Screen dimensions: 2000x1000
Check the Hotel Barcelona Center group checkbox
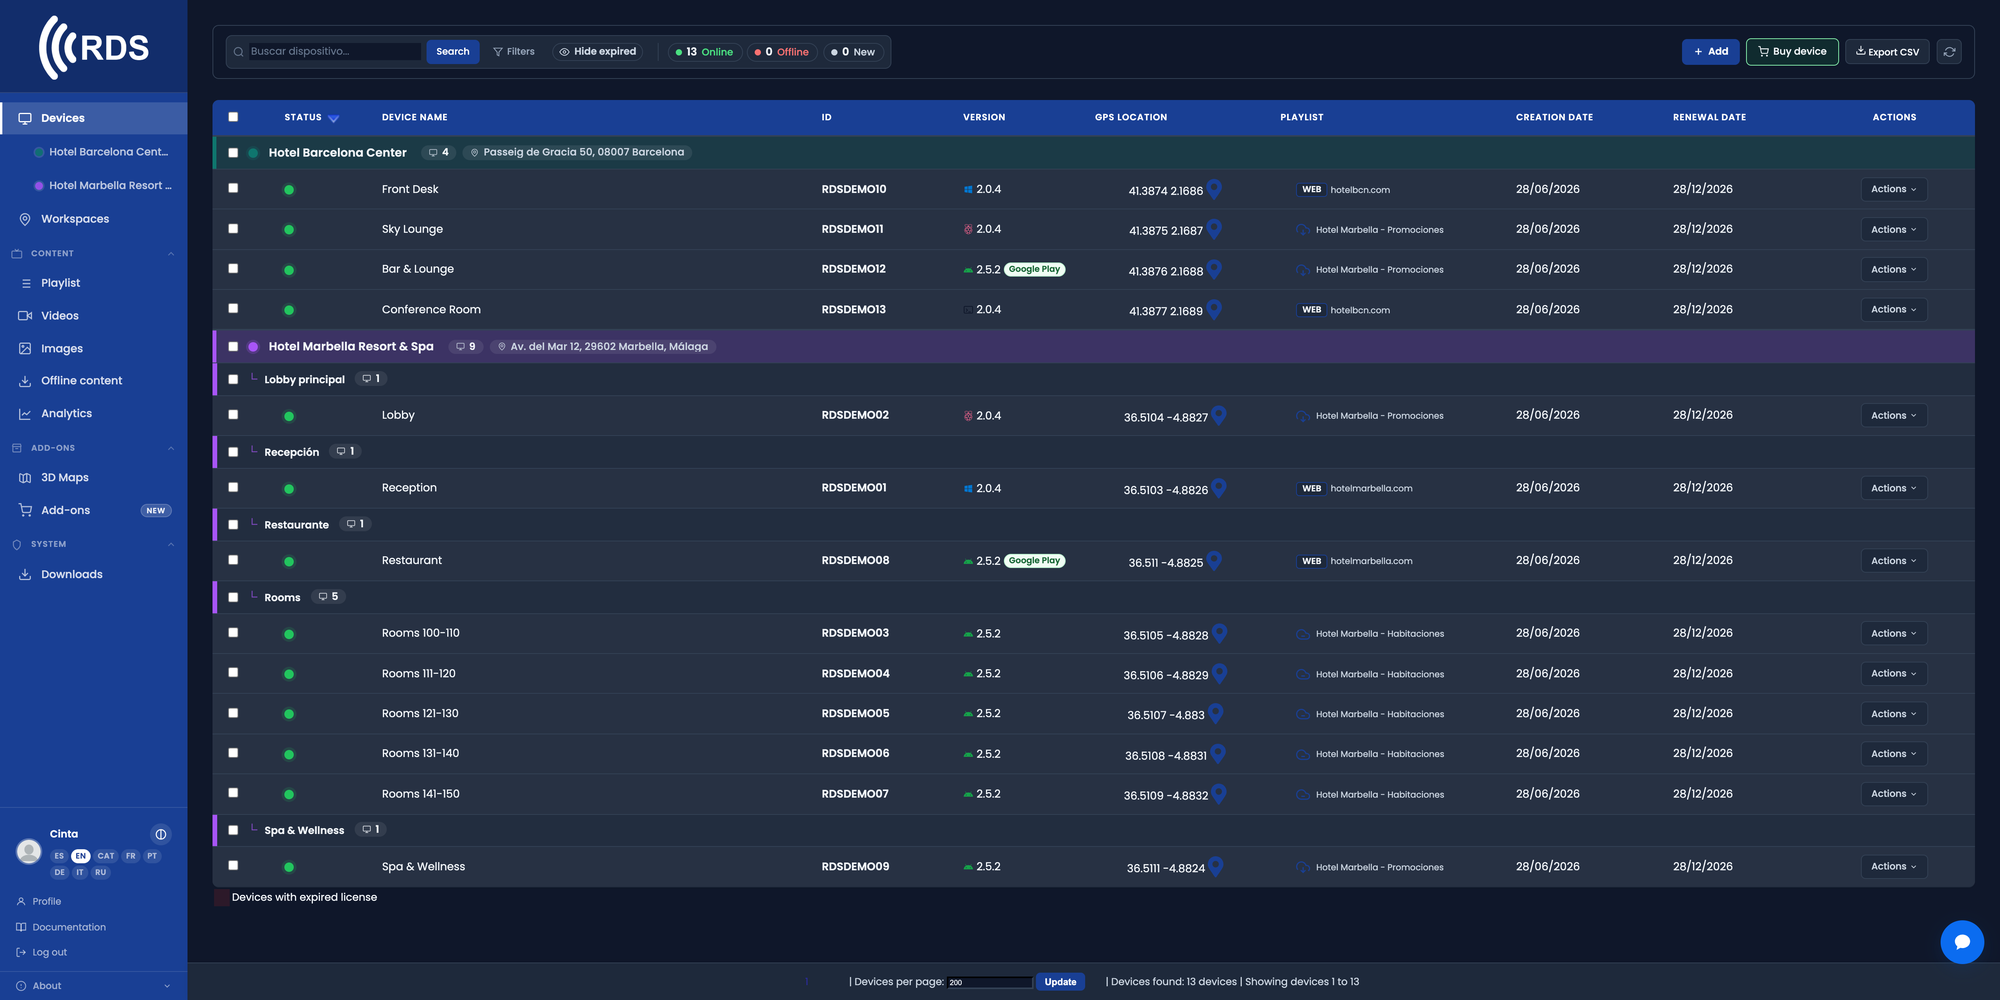[x=233, y=153]
